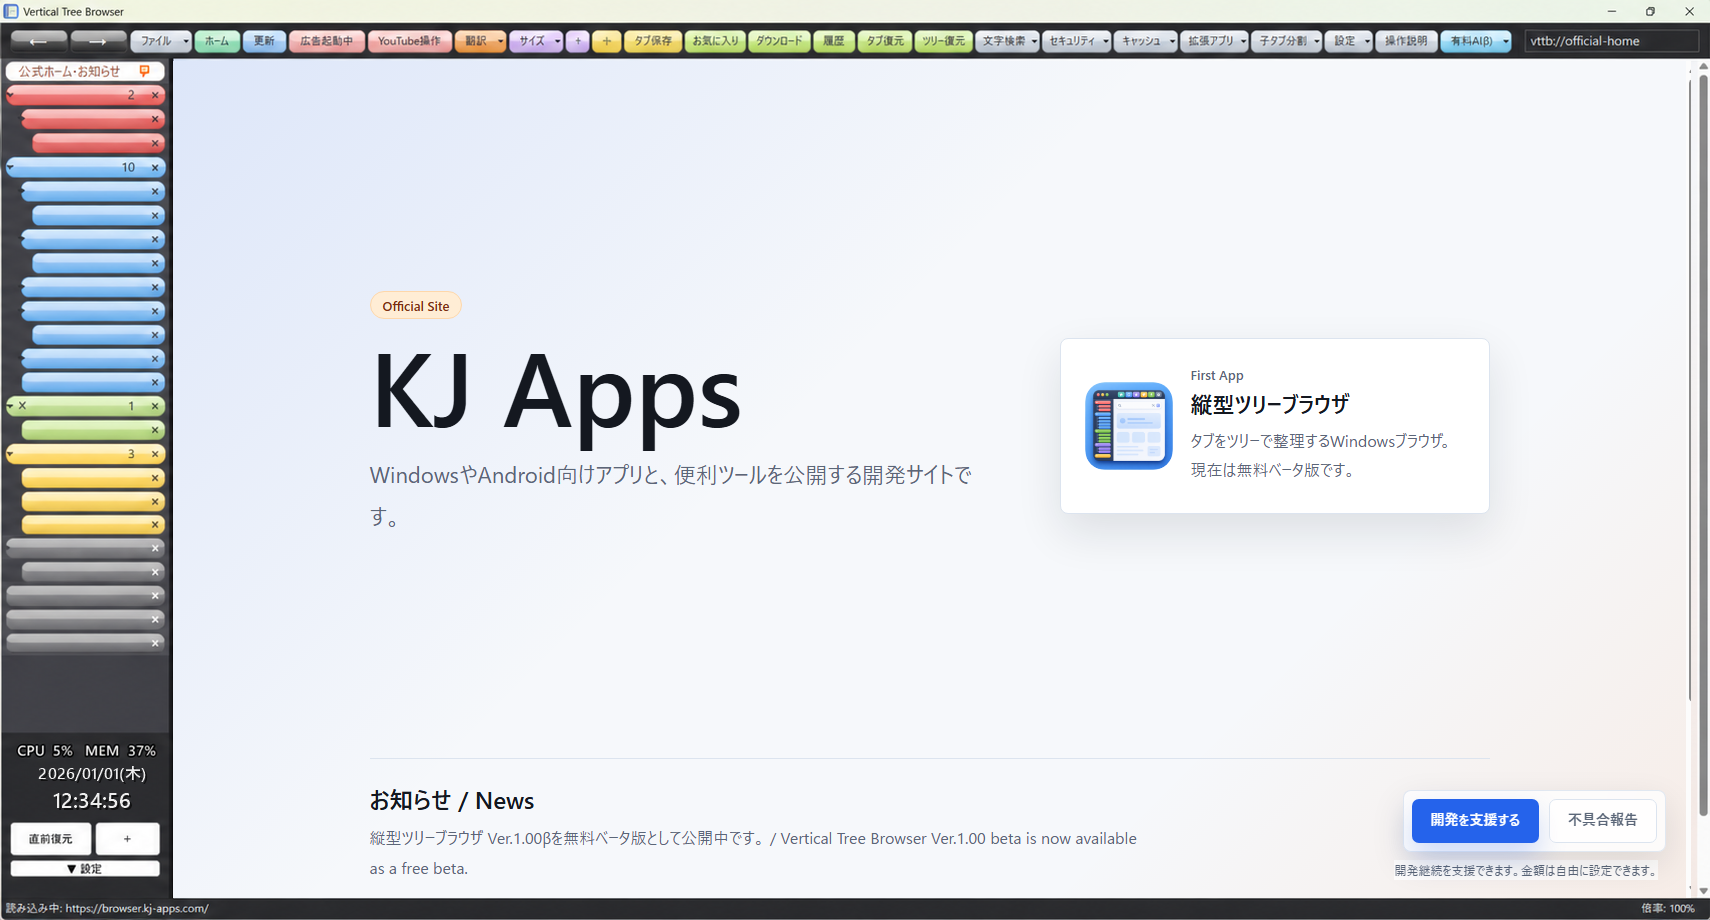Click the Official Site badge
This screenshot has height=920, width=1710.
[x=416, y=306]
